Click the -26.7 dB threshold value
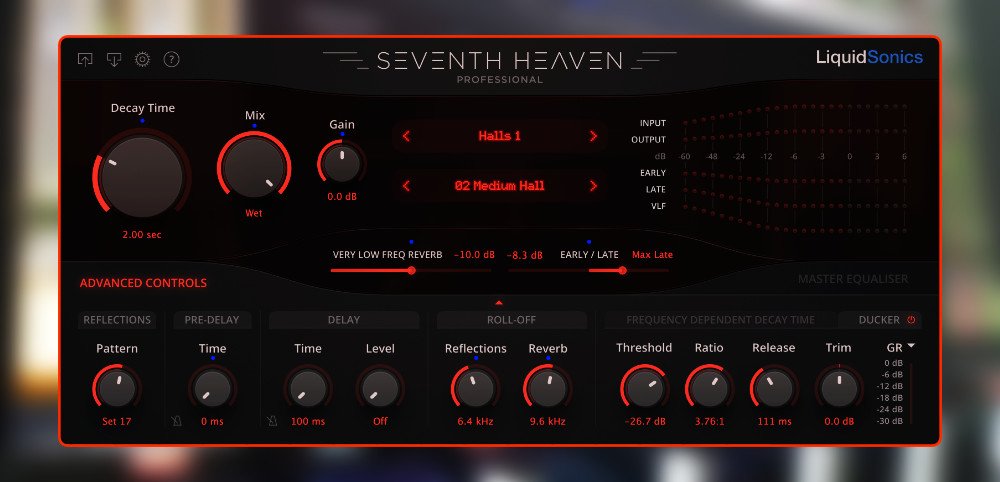The width and height of the screenshot is (1000, 482). click(645, 421)
